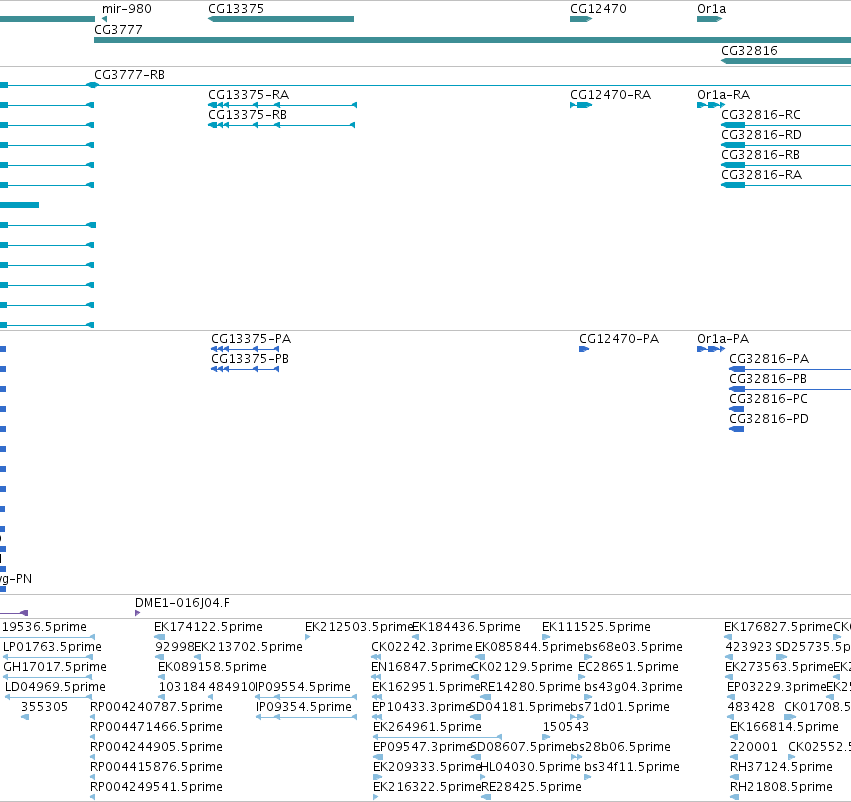Select the CG32816-PA protein label

point(769,359)
